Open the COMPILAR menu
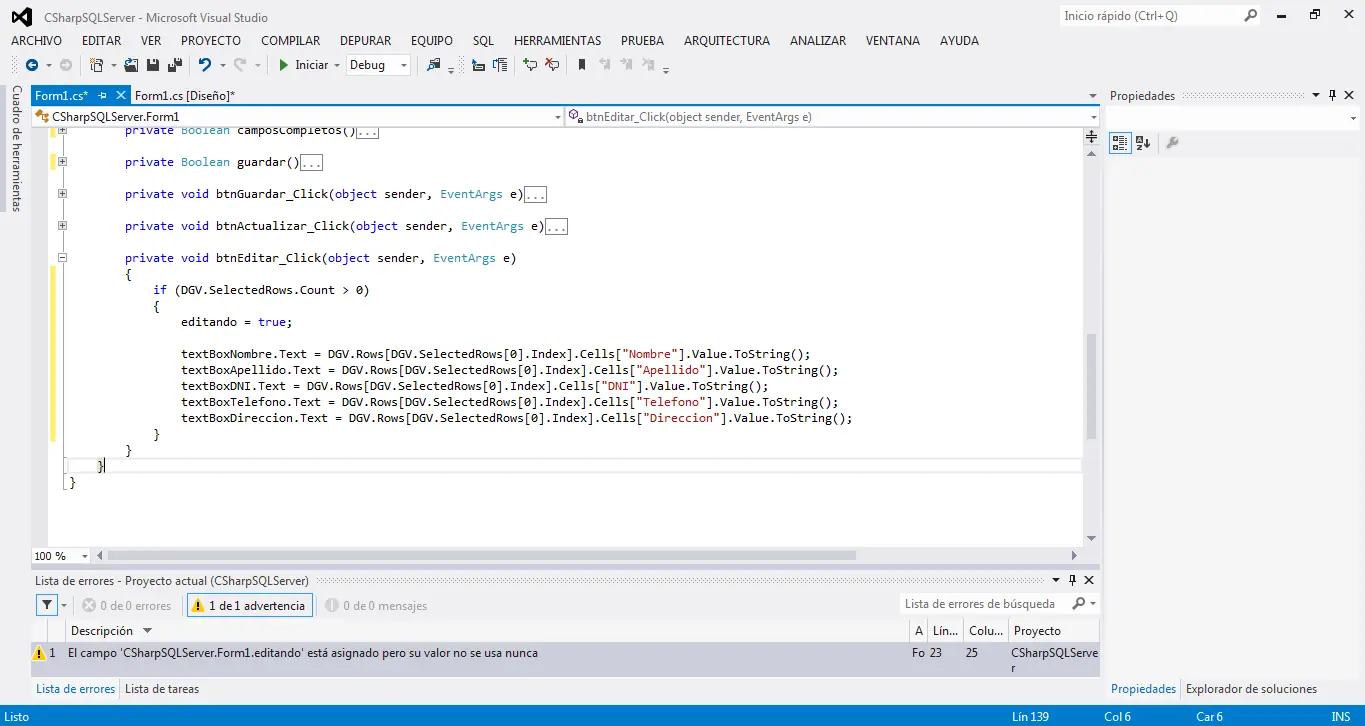The height and width of the screenshot is (726, 1365). (291, 41)
